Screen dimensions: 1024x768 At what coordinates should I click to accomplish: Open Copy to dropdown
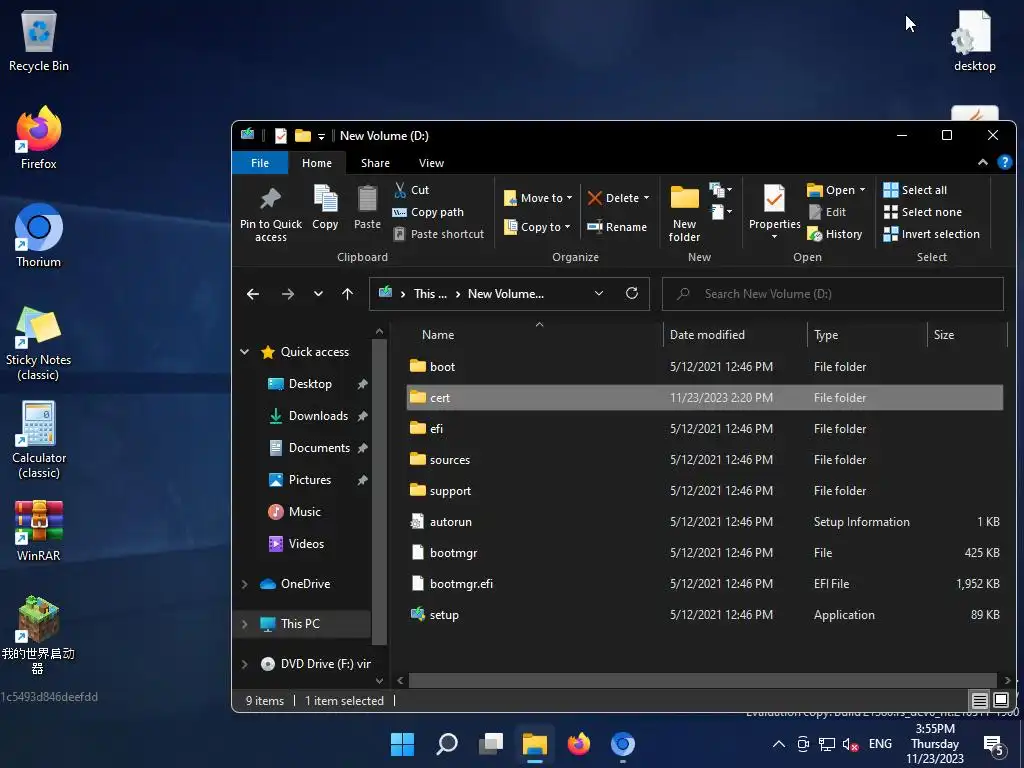[537, 227]
